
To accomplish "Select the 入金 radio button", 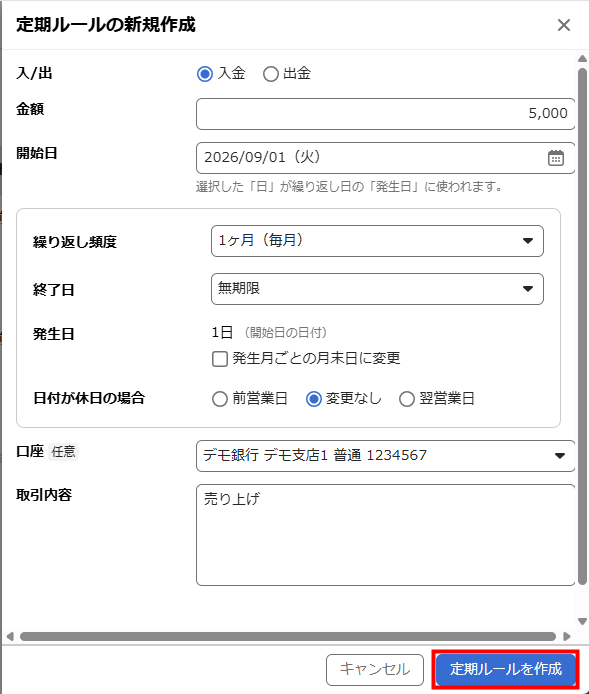I will (205, 74).
